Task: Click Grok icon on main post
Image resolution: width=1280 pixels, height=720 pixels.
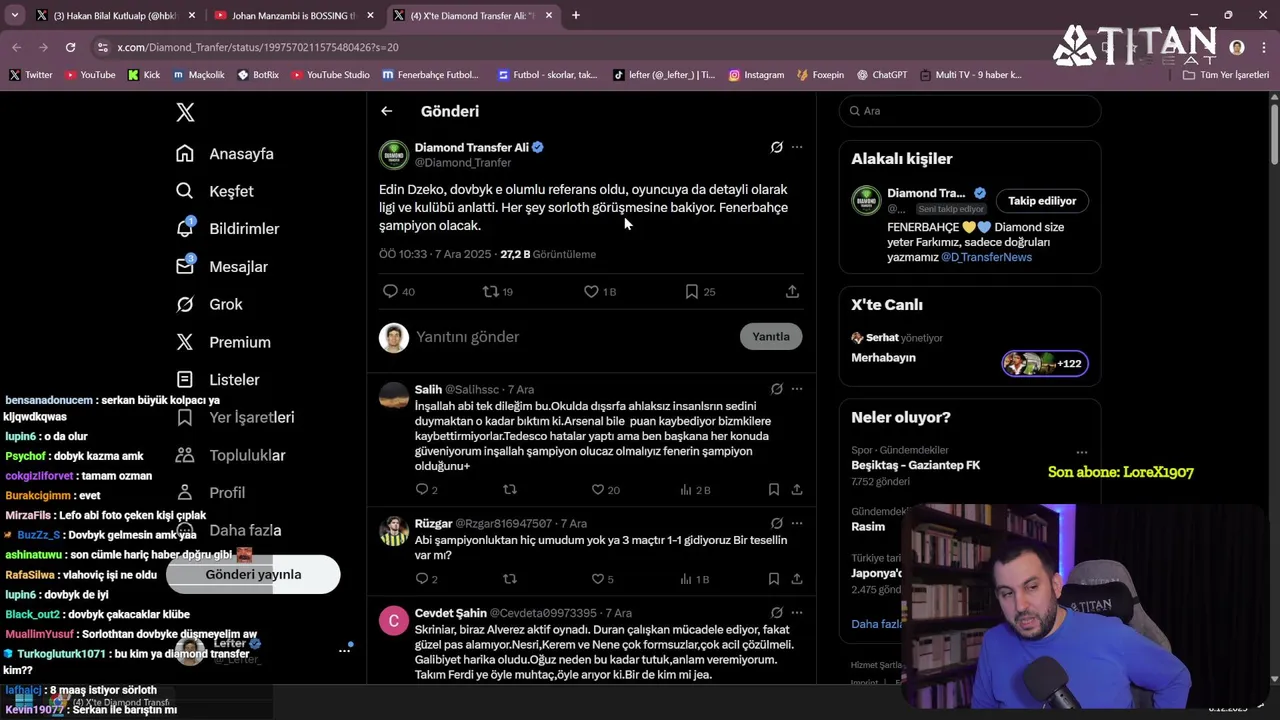Action: [x=776, y=147]
